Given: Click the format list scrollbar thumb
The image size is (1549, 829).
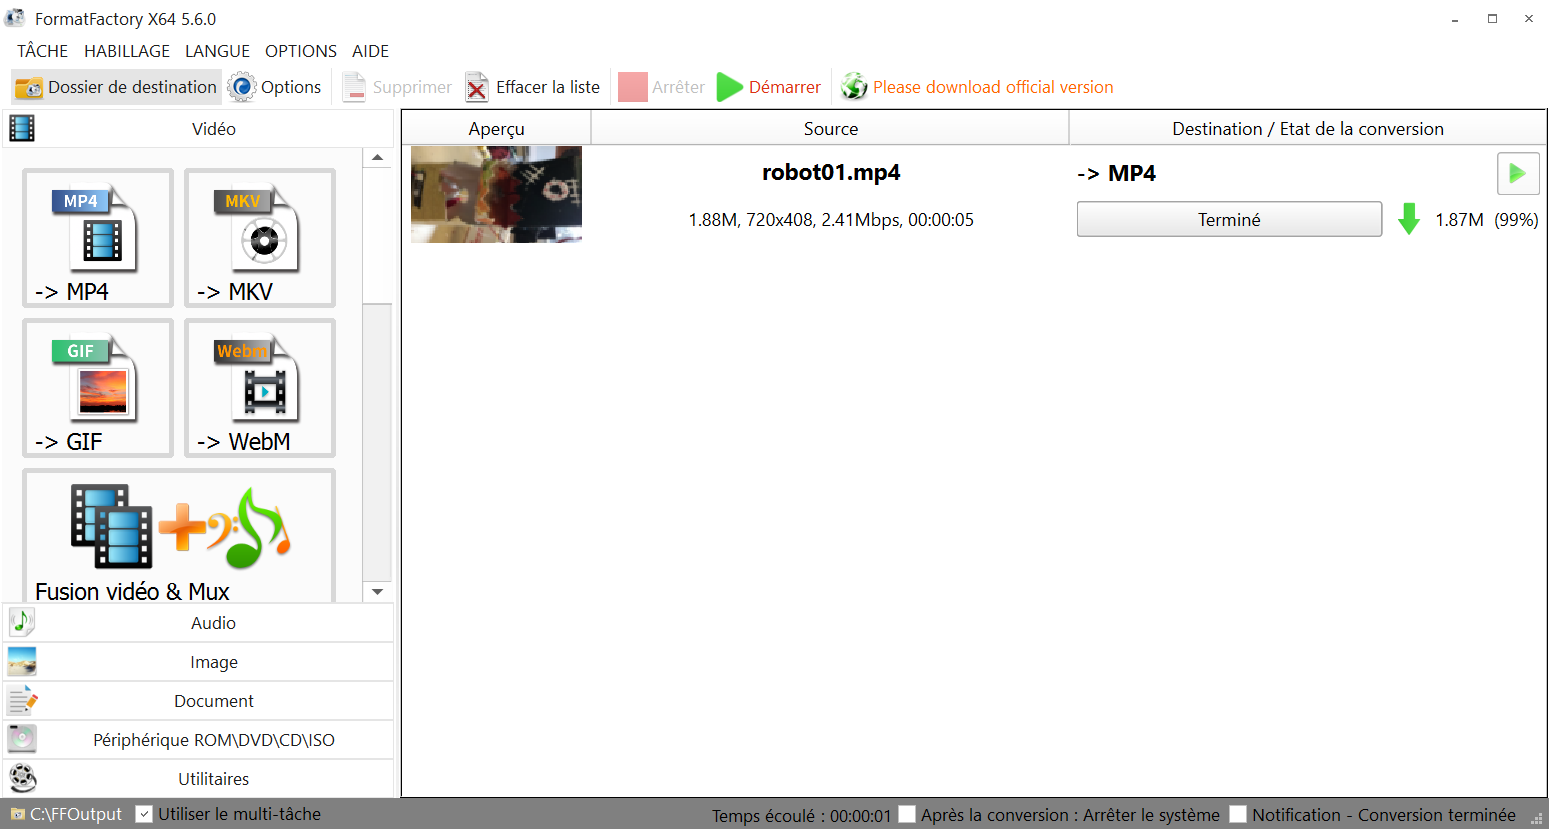Looking at the screenshot, I should pyautogui.click(x=377, y=234).
